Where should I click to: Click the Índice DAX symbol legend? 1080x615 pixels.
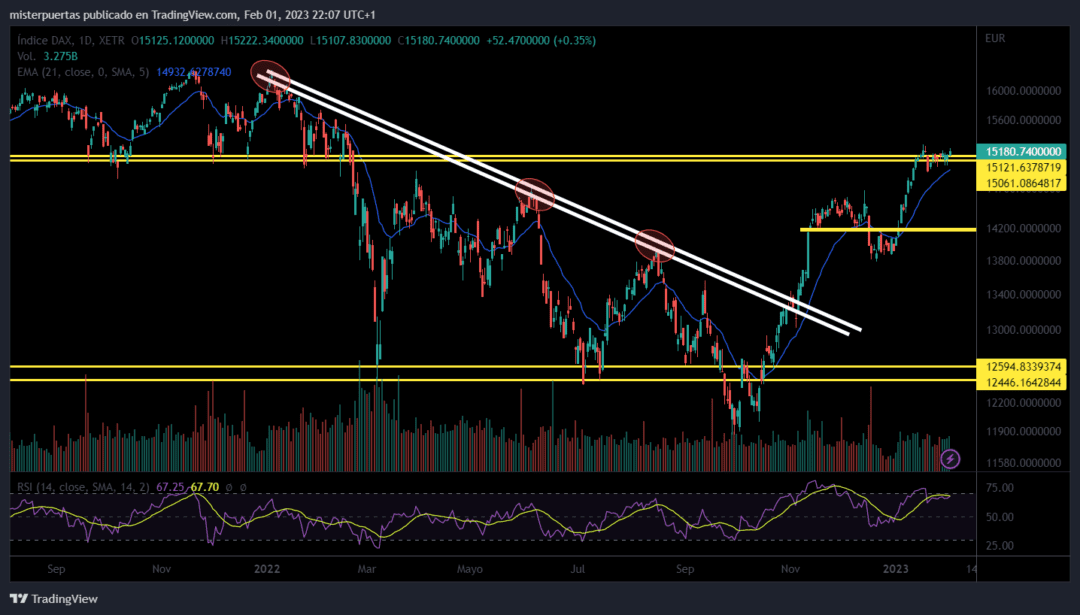tap(71, 41)
